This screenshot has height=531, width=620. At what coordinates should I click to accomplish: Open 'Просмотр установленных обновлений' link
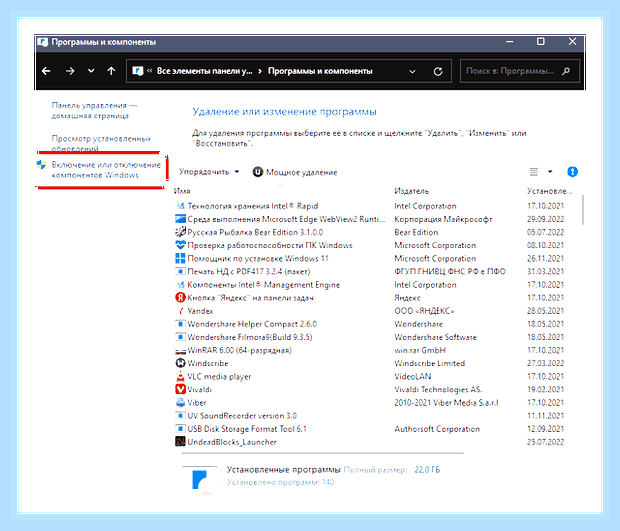click(101, 144)
